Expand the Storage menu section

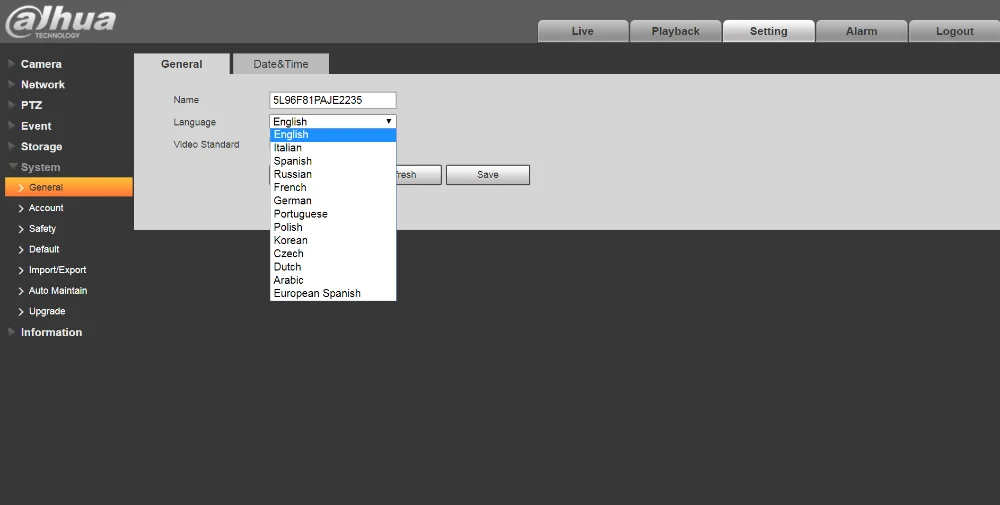[41, 146]
